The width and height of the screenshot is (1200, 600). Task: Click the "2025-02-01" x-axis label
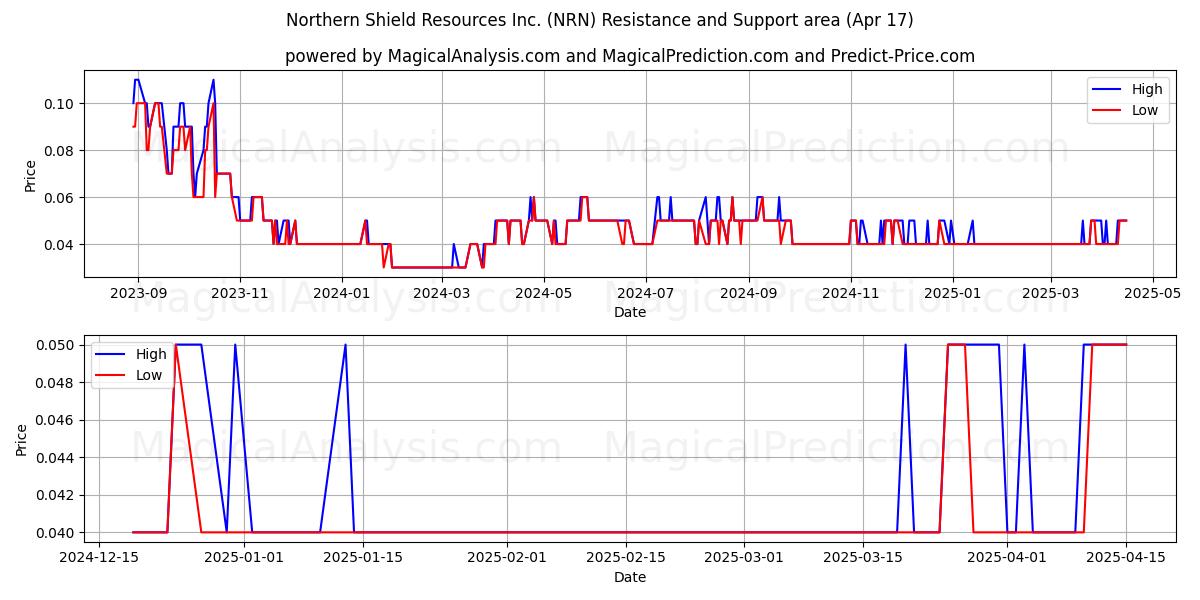click(506, 558)
